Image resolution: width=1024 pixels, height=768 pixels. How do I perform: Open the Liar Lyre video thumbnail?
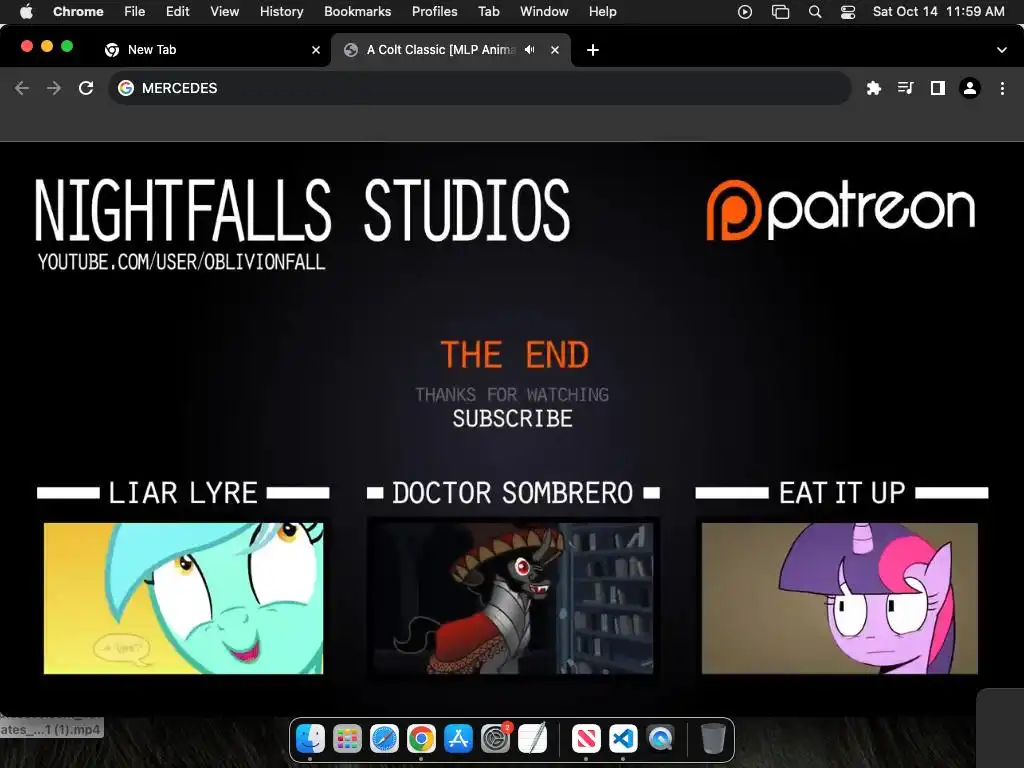pyautogui.click(x=184, y=598)
